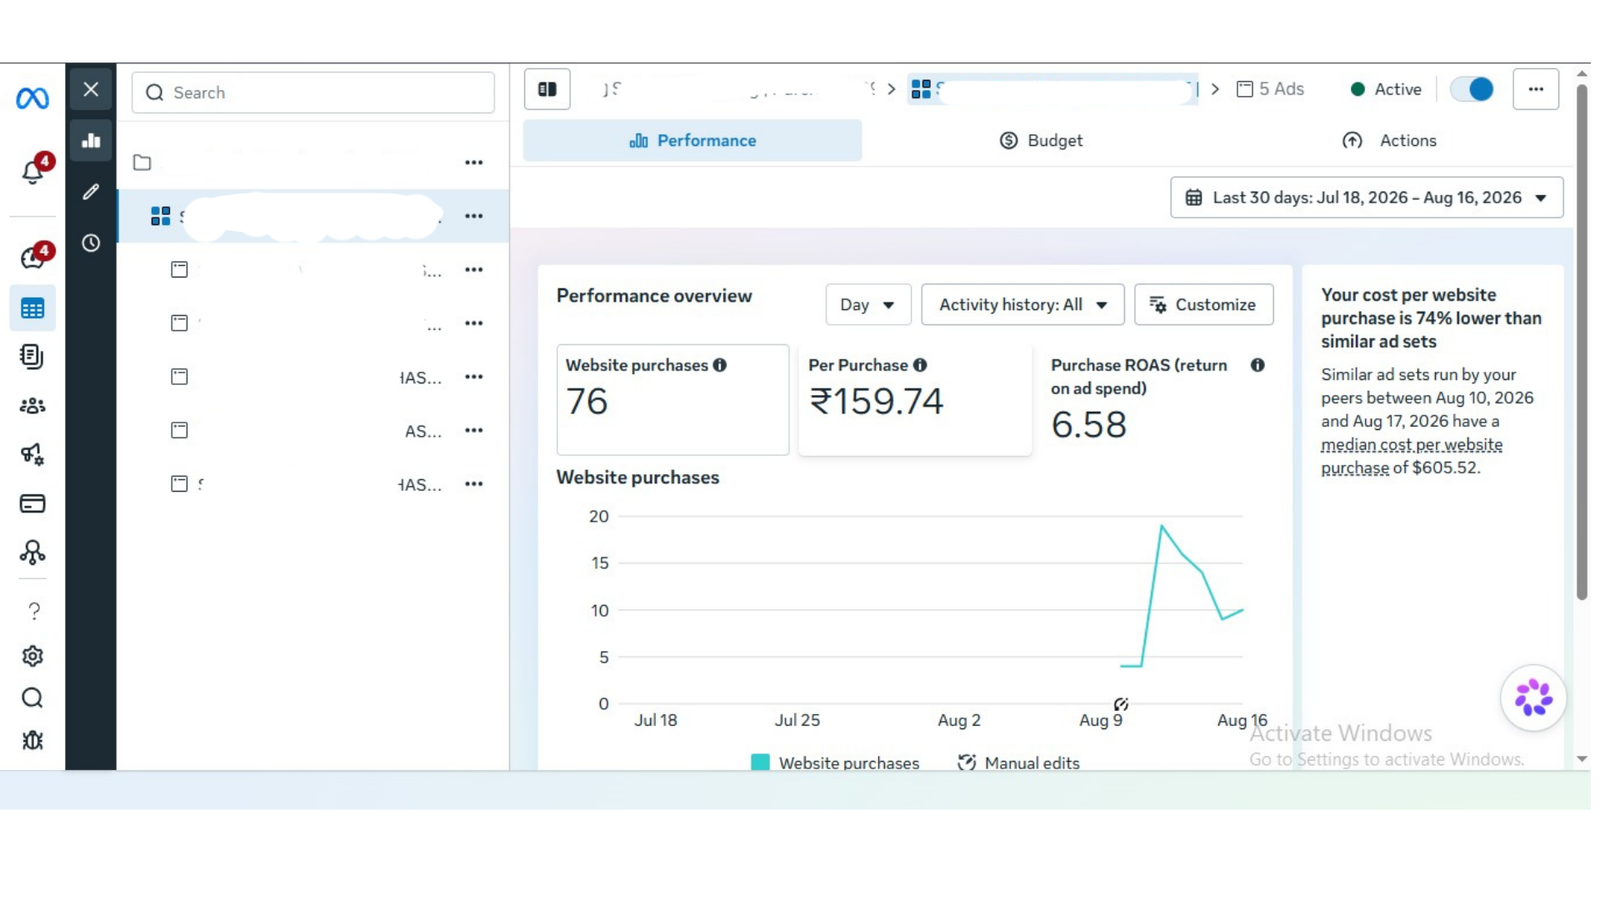
Task: Open the Audiences people icon
Action: click(x=32, y=406)
